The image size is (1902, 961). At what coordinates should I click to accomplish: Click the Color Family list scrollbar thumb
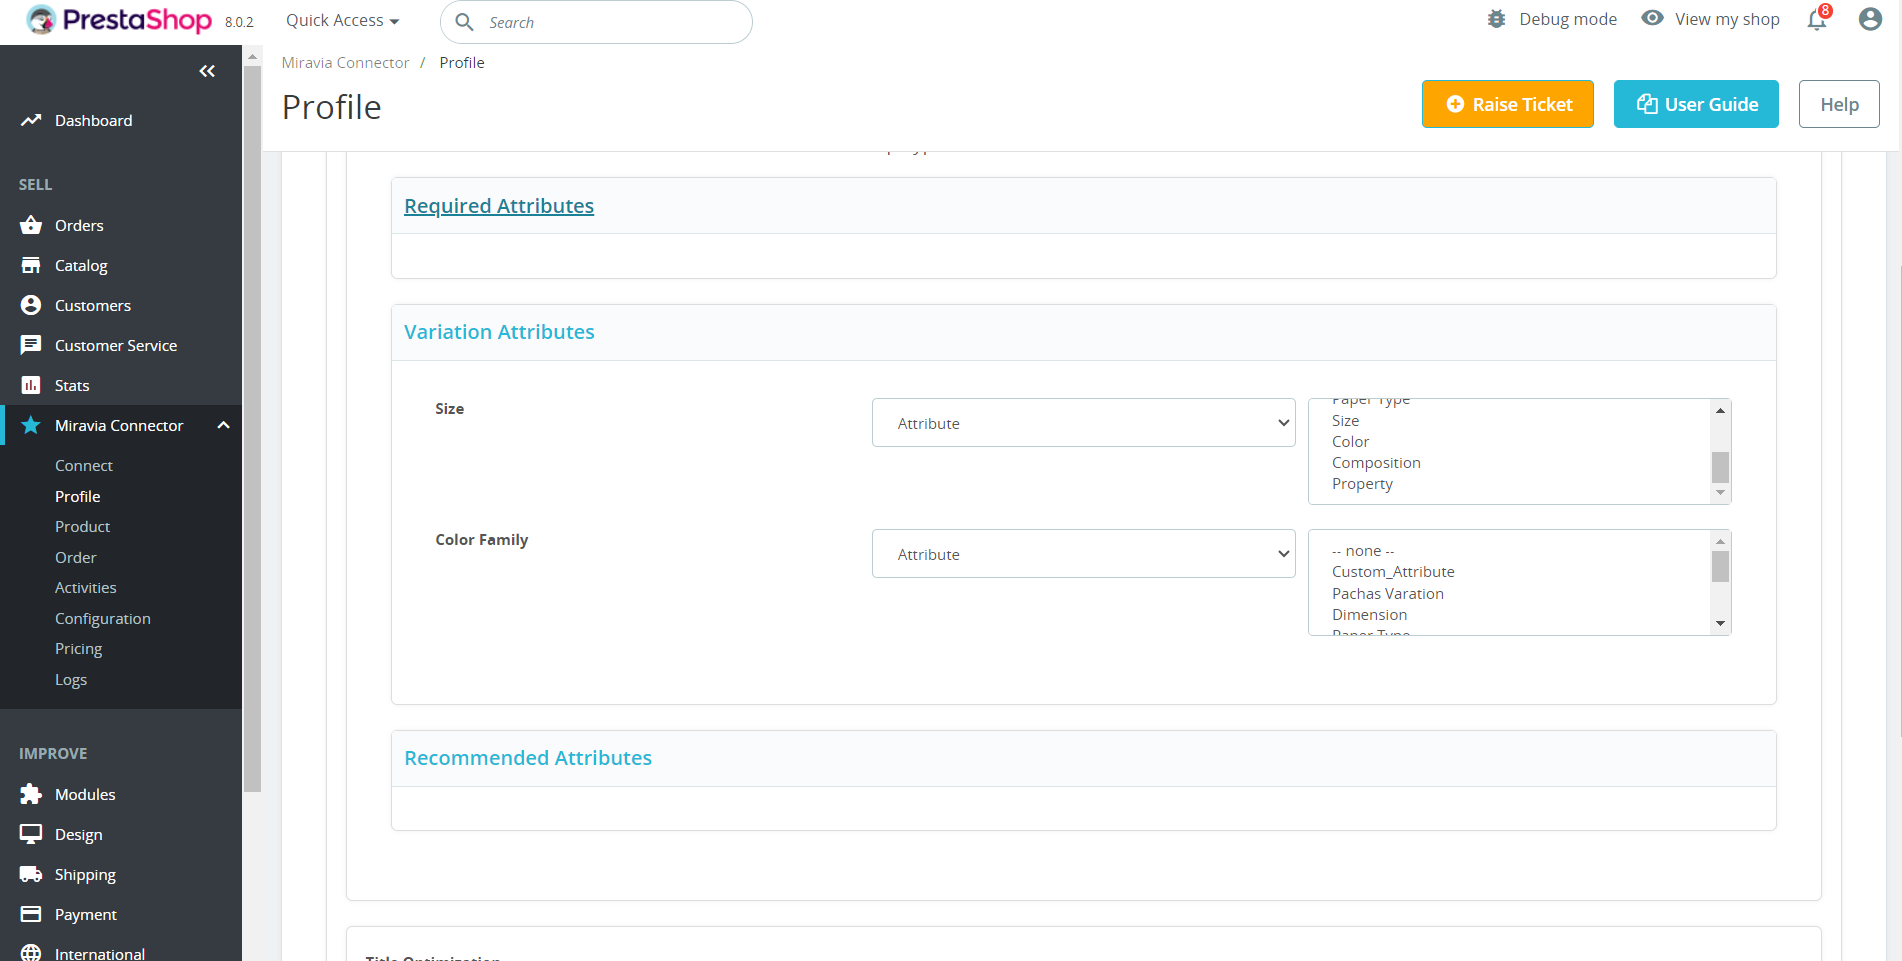point(1720,566)
